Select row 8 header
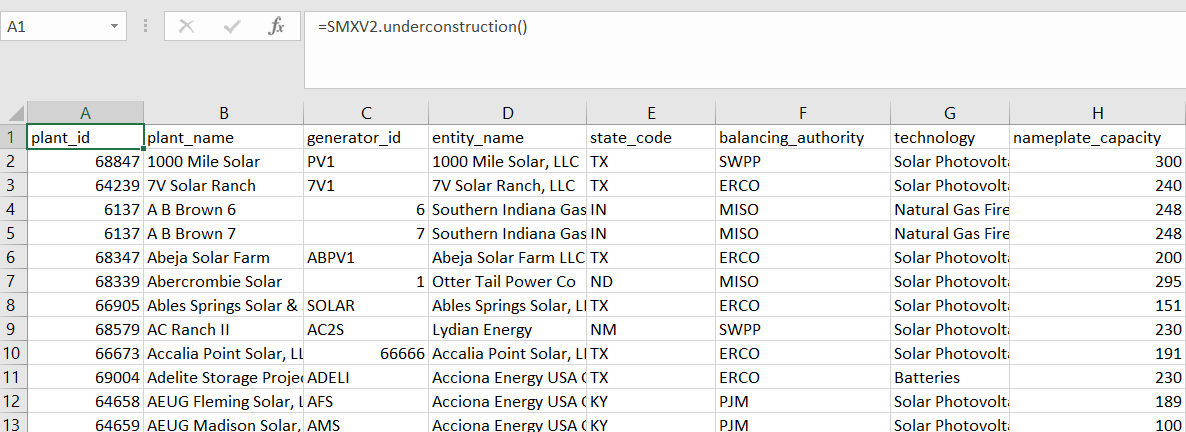Image resolution: width=1186 pixels, height=432 pixels. [14, 305]
